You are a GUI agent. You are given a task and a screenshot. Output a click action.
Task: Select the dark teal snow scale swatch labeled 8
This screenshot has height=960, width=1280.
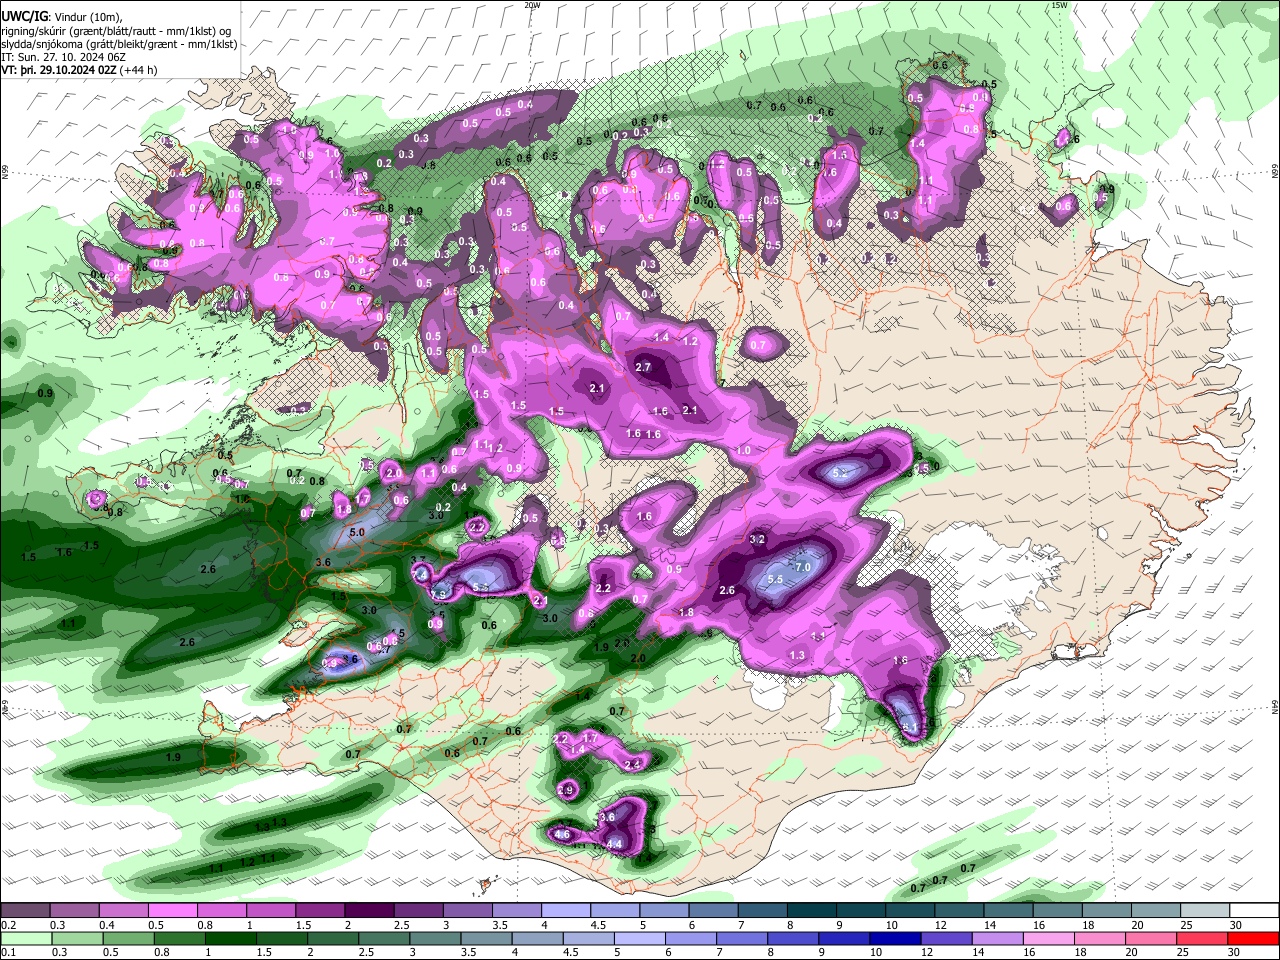[811, 911]
